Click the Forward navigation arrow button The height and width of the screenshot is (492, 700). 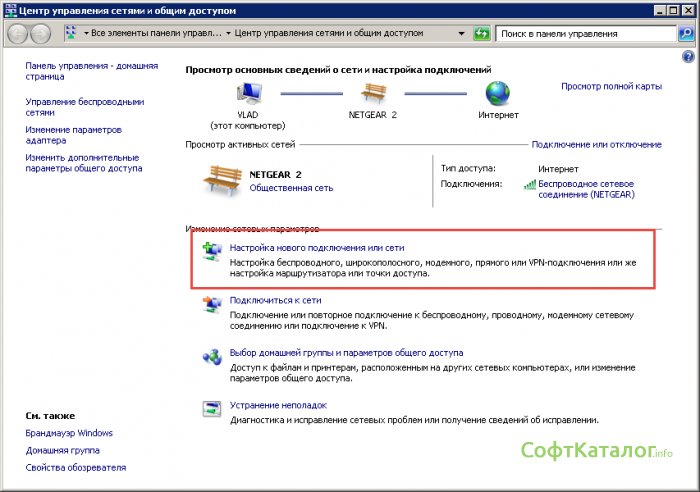[x=41, y=33]
